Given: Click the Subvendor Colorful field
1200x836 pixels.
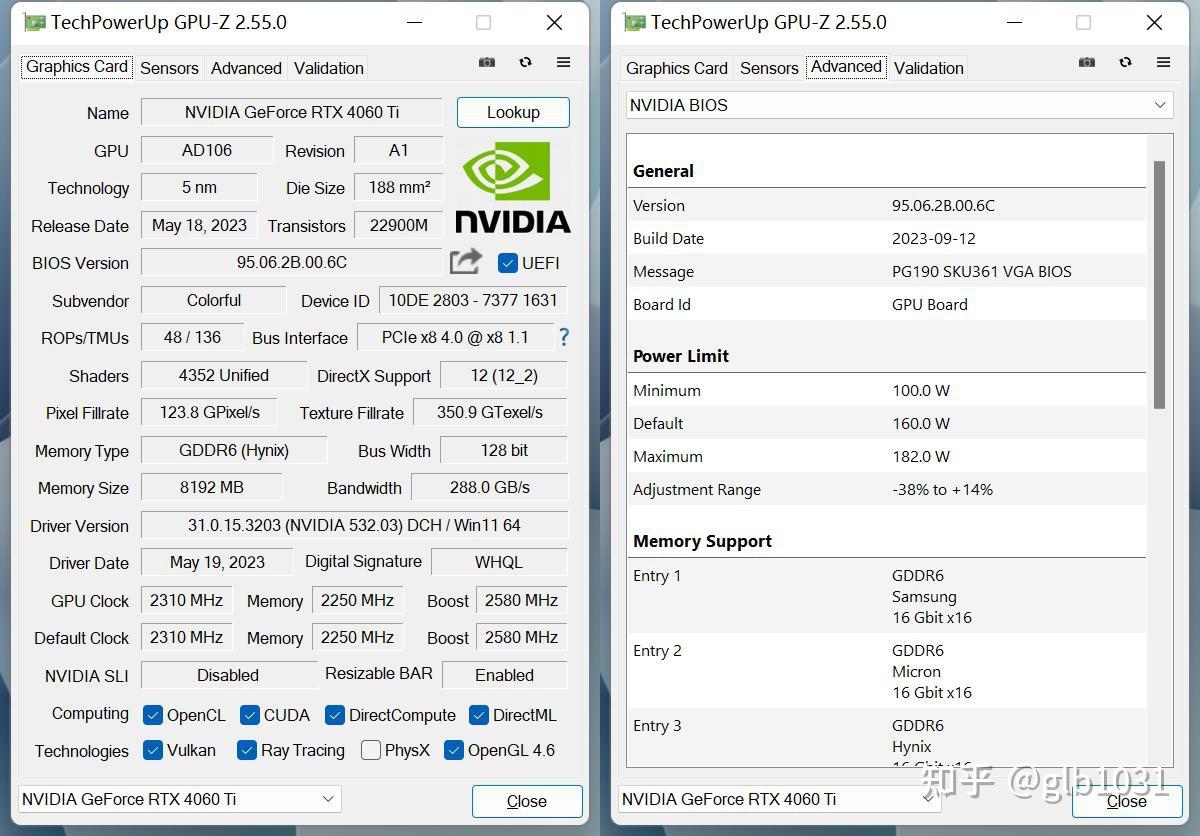Looking at the screenshot, I should (214, 300).
